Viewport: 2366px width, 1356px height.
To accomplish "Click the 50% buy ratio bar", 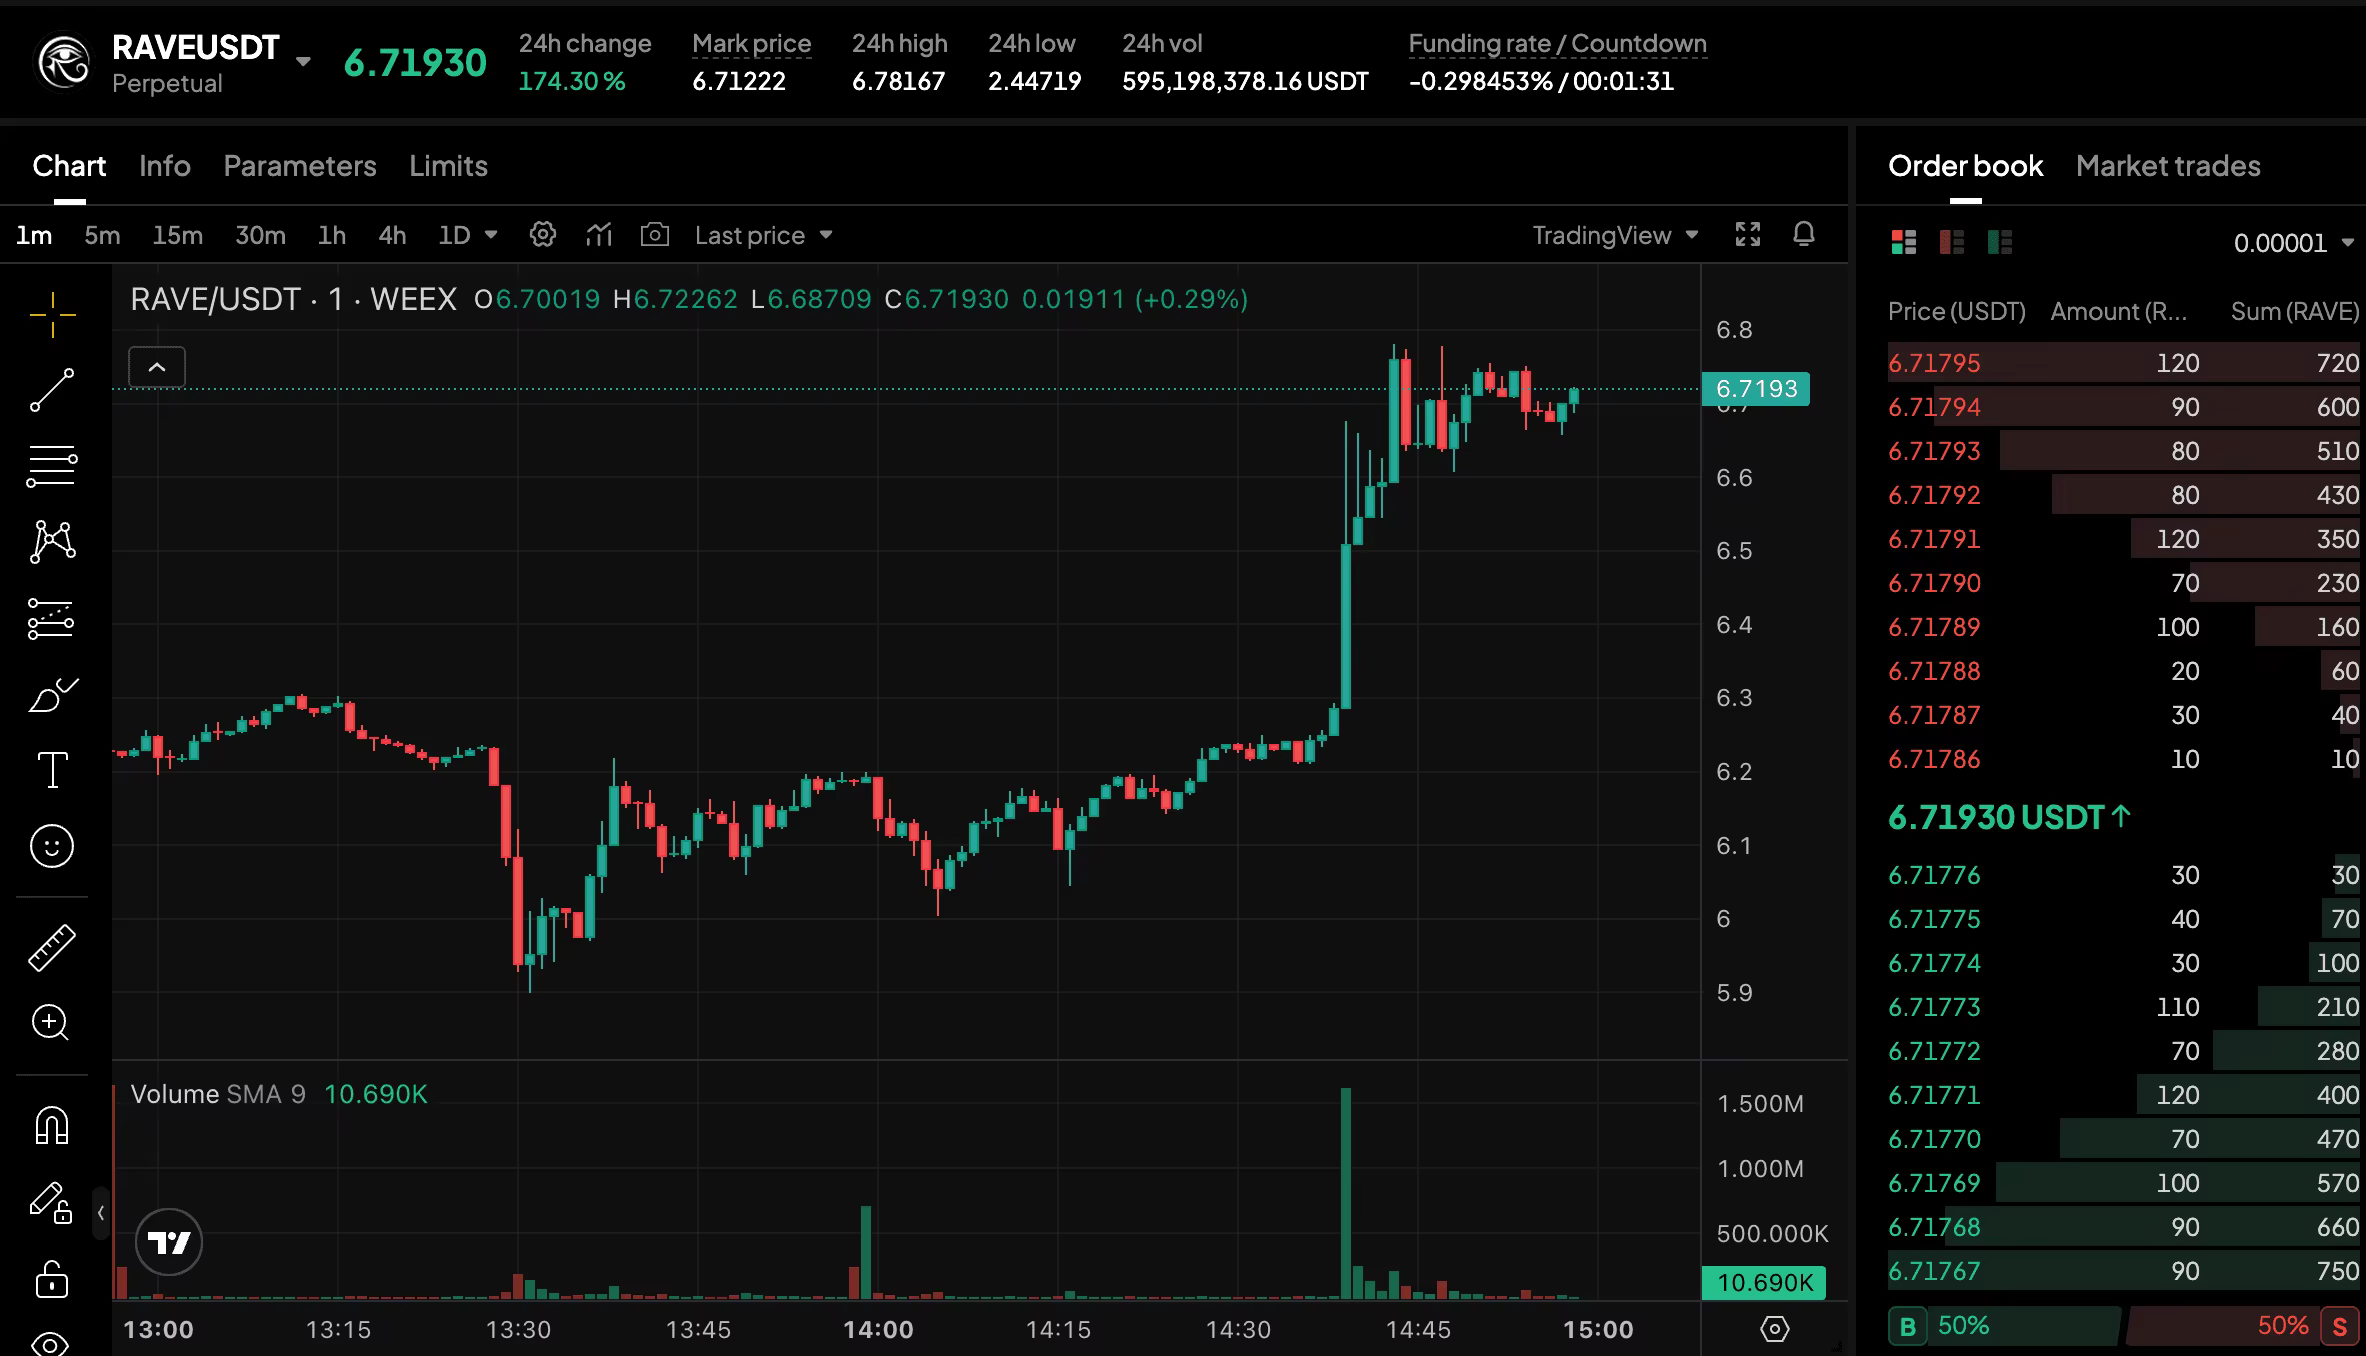I will click(x=2024, y=1326).
